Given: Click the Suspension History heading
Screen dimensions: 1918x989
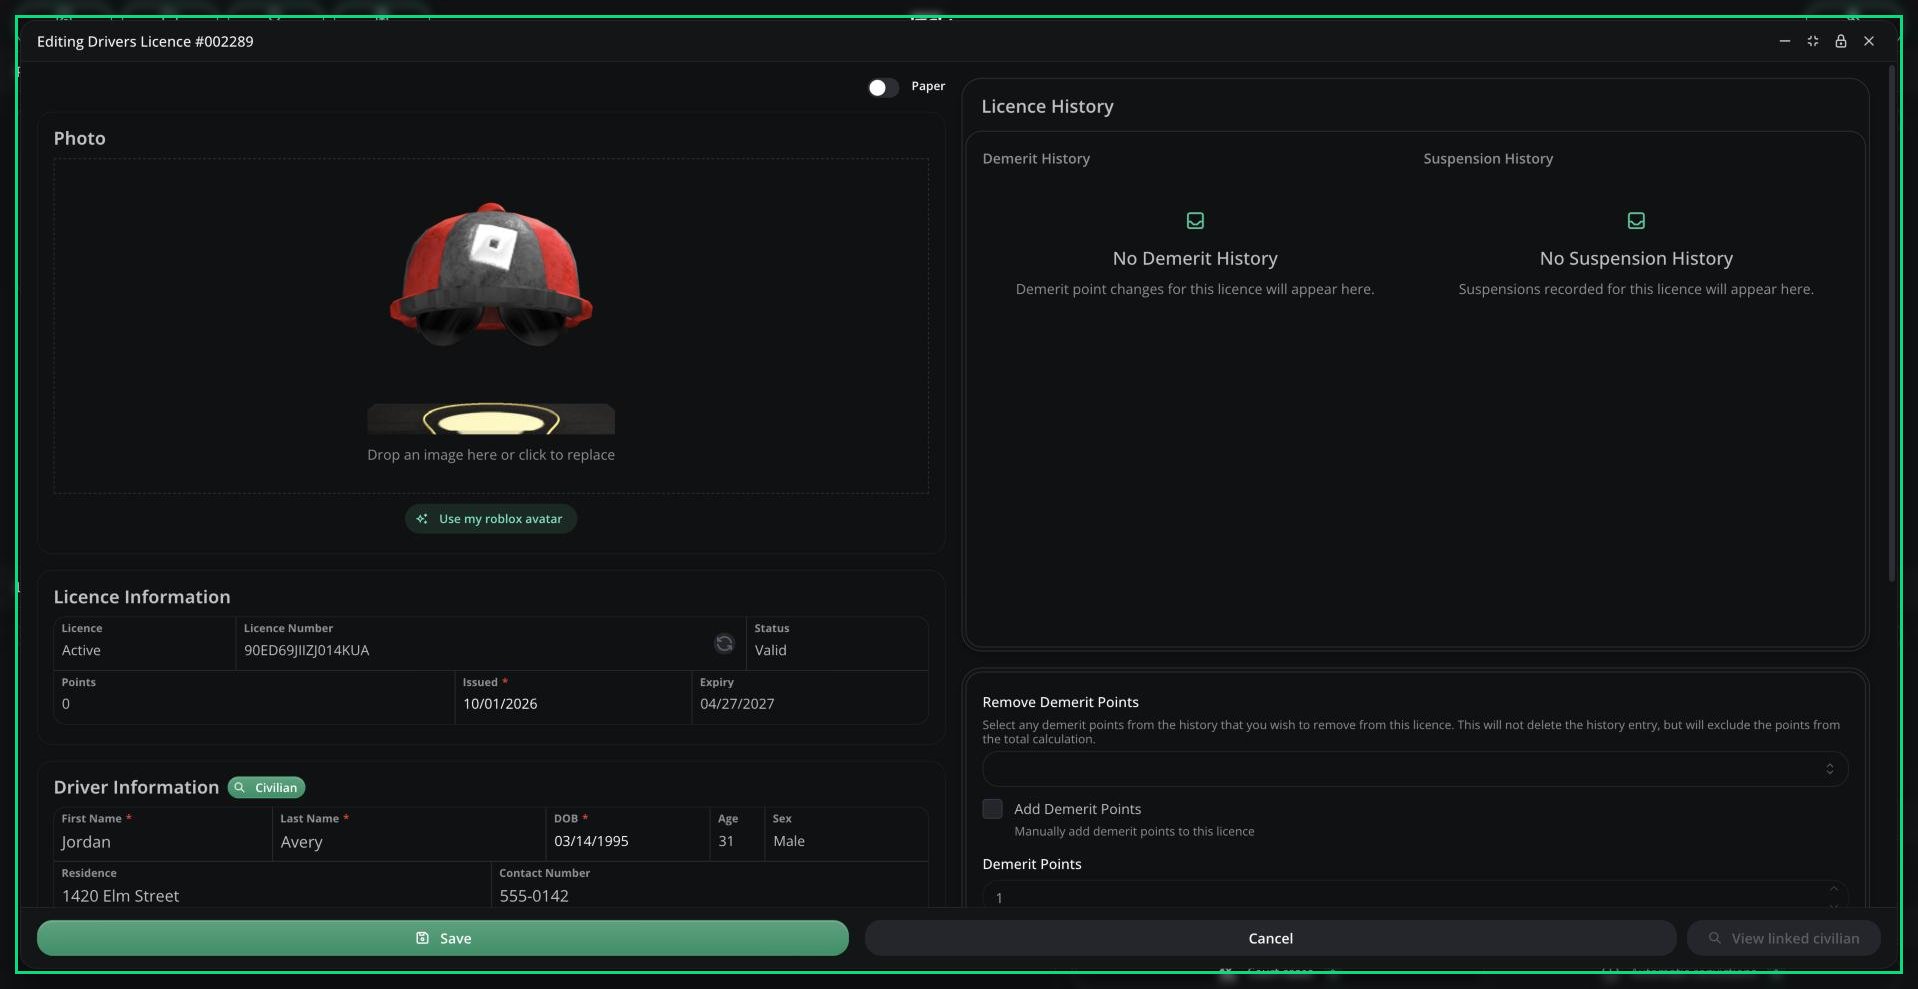Looking at the screenshot, I should [1488, 158].
